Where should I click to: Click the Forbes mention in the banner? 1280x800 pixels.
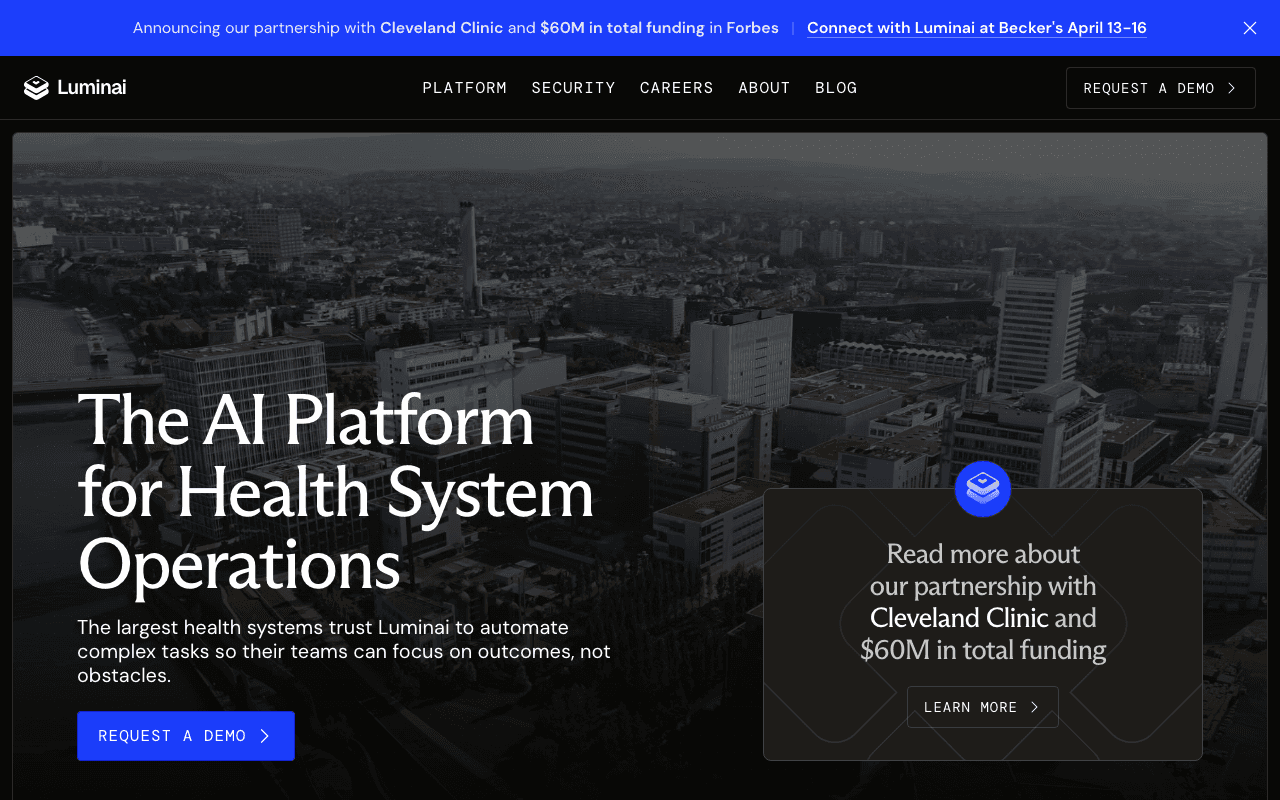click(752, 28)
